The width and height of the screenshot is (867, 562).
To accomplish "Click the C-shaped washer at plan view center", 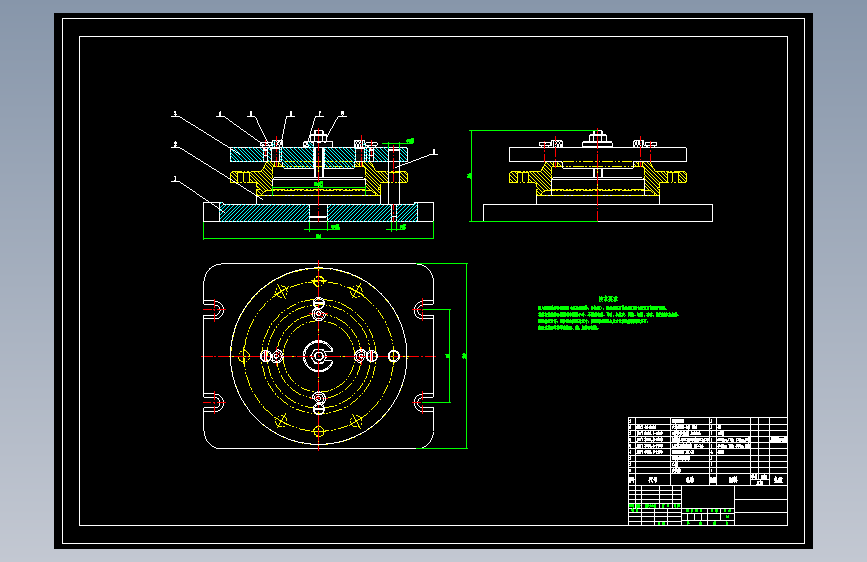I will point(318,356).
